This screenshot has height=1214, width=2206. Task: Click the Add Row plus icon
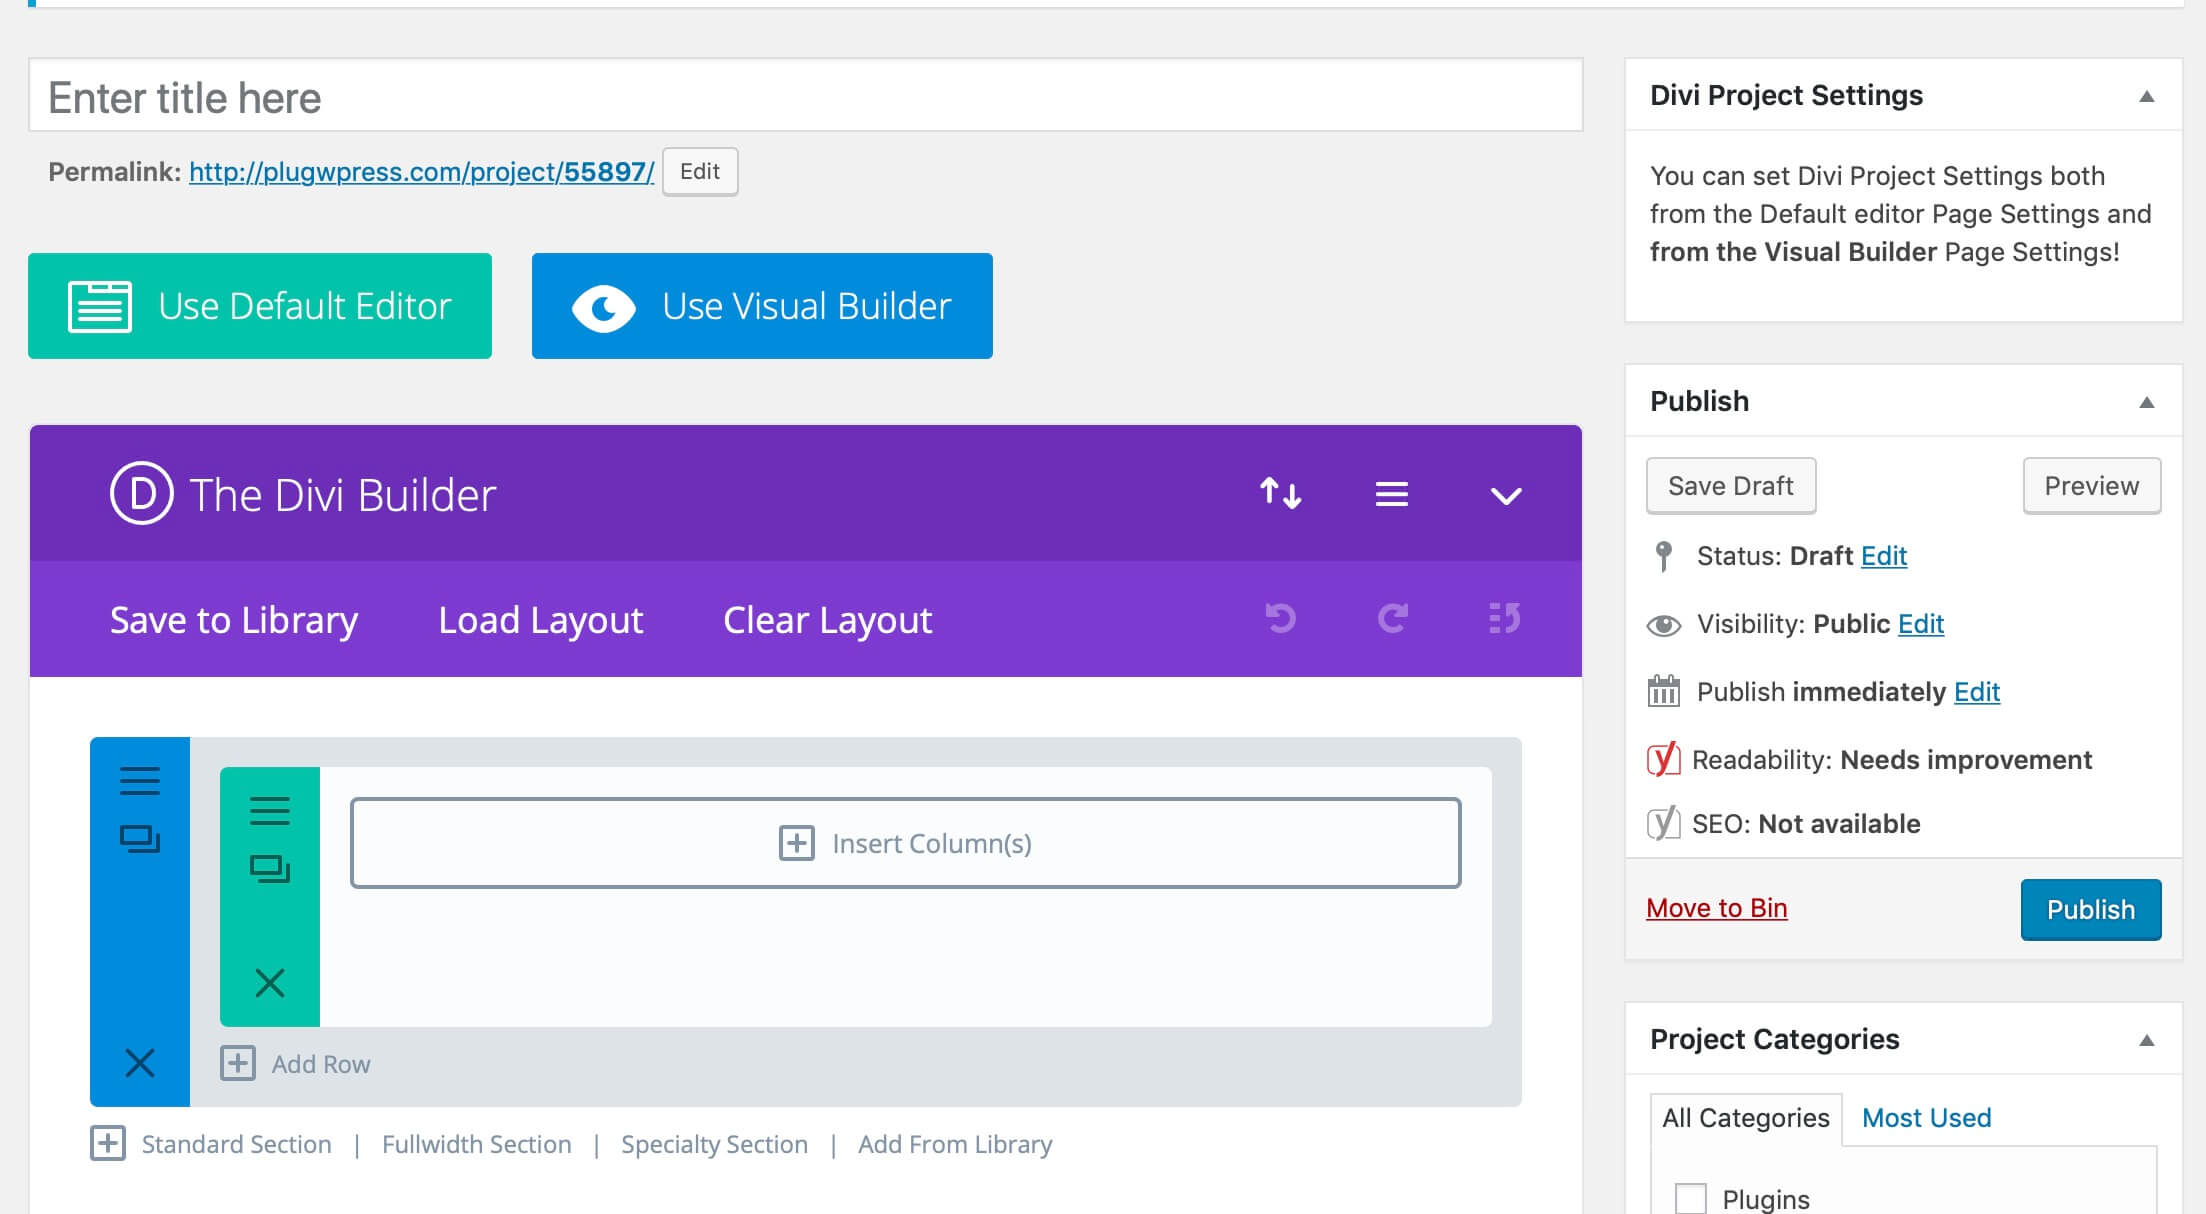(238, 1063)
